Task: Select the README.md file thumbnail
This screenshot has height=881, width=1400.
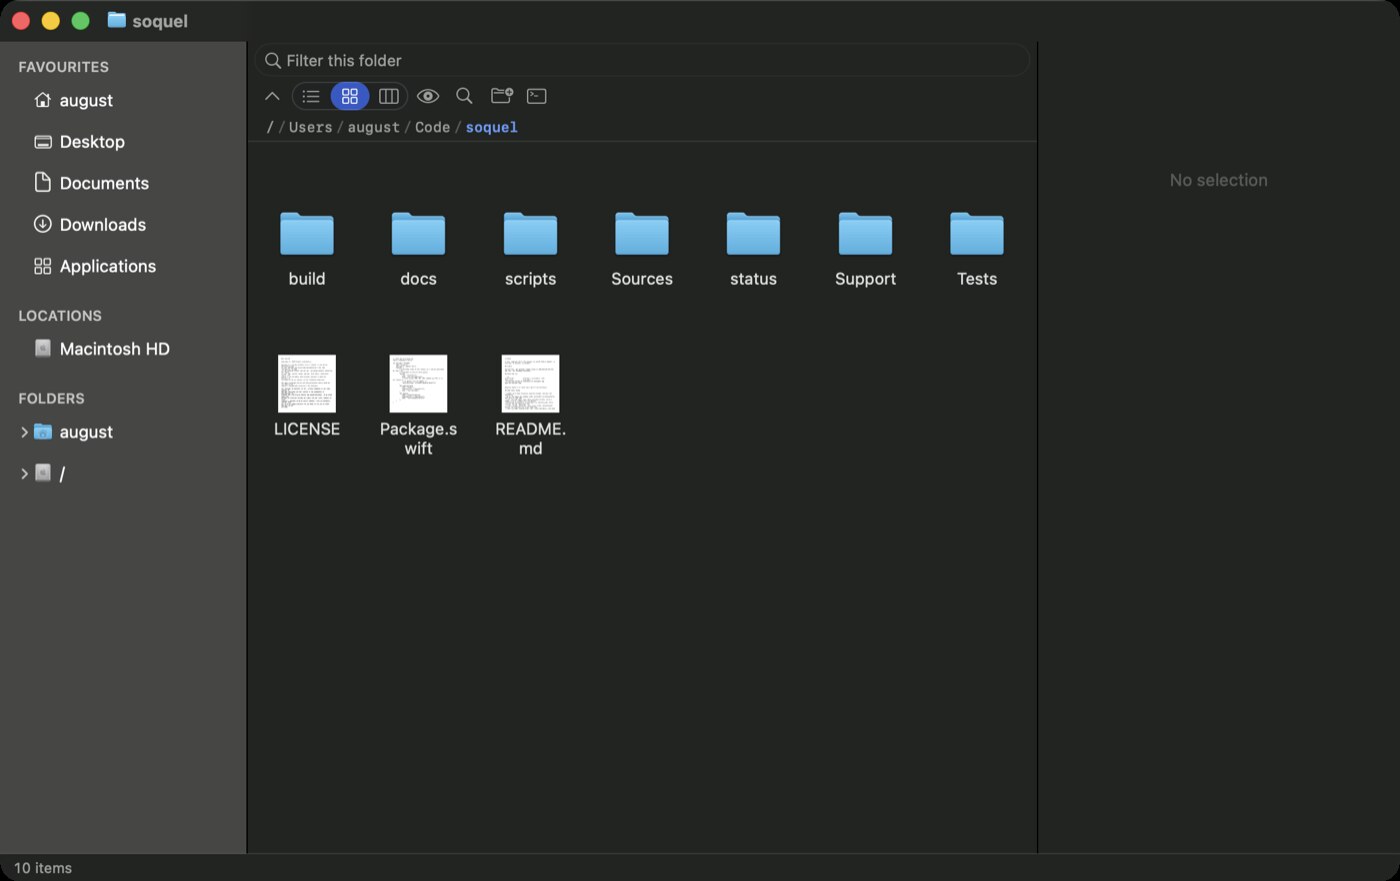Action: point(530,383)
